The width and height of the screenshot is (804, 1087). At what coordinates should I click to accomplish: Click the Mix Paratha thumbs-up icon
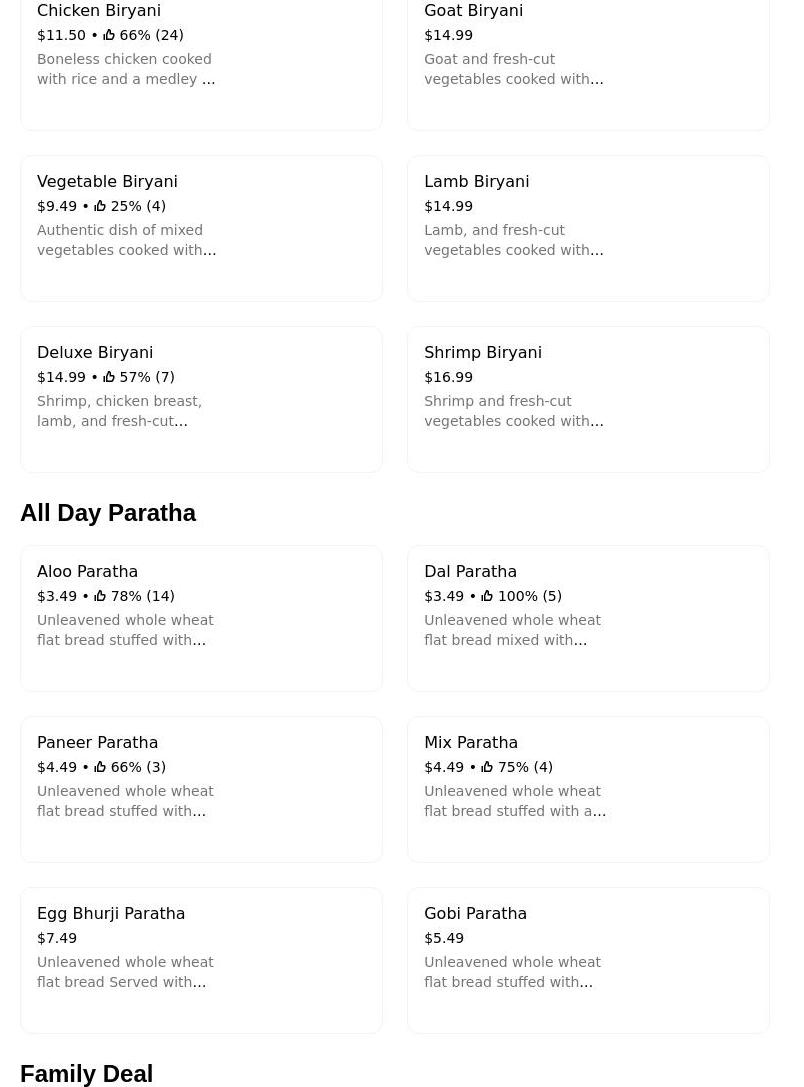coord(487,767)
